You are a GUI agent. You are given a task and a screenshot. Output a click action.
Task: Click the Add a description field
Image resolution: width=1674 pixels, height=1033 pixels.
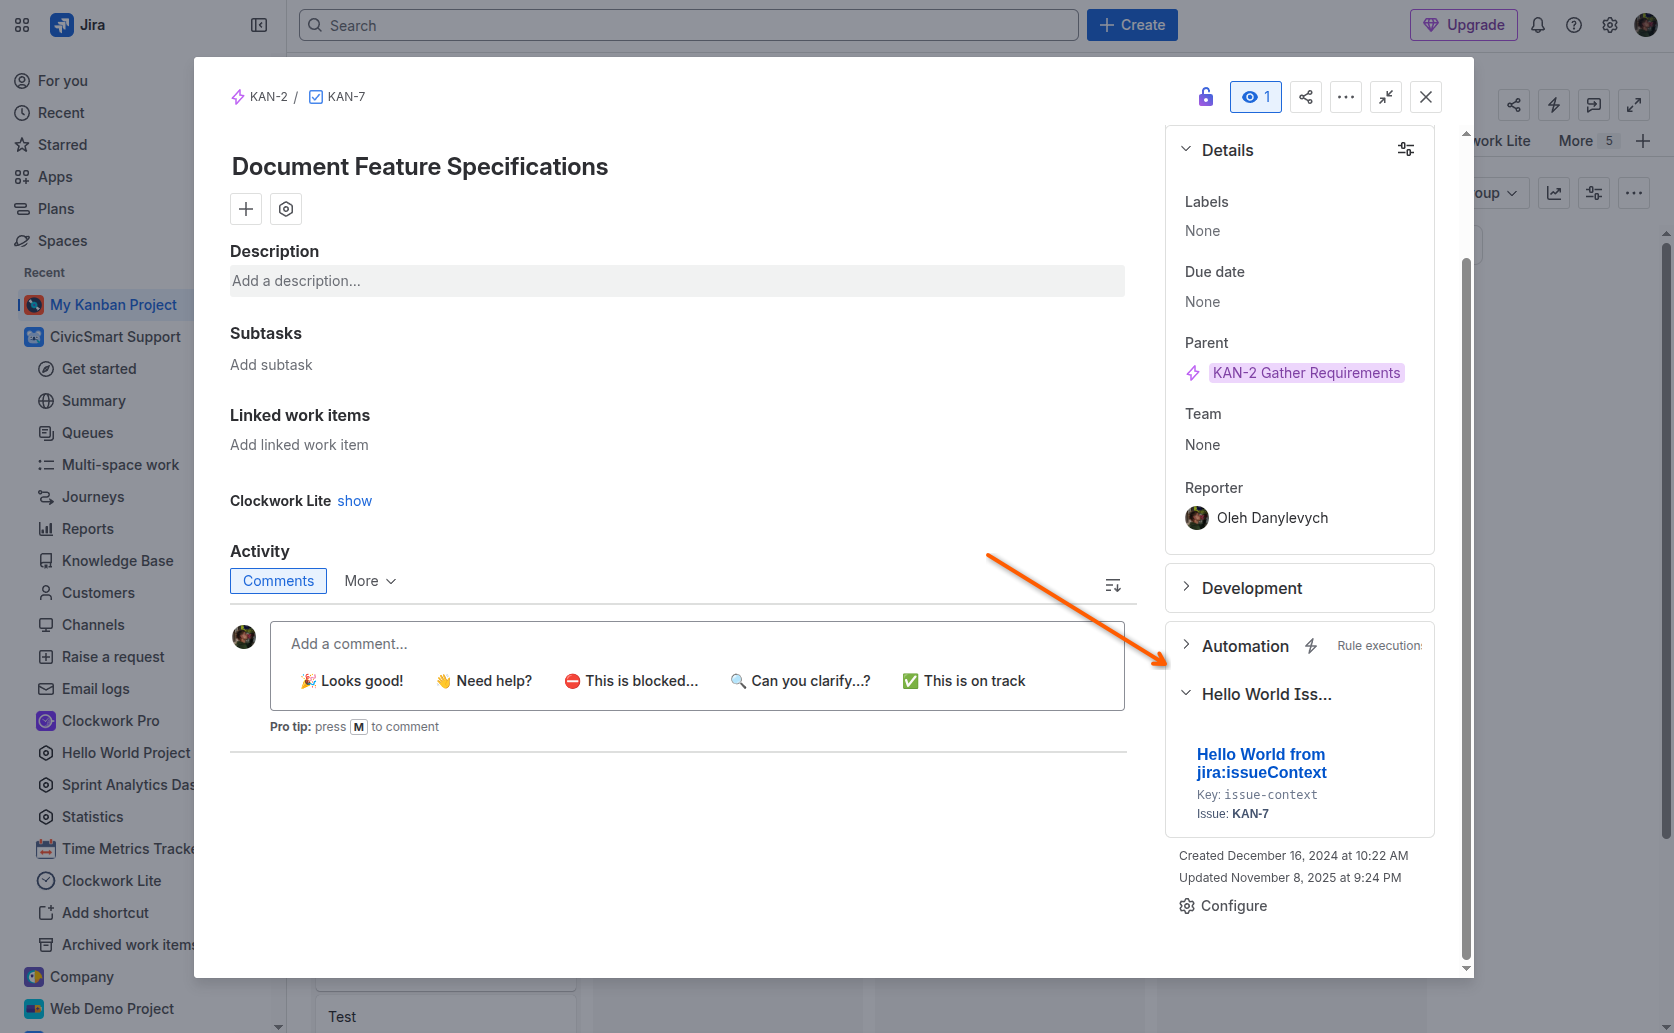point(677,281)
